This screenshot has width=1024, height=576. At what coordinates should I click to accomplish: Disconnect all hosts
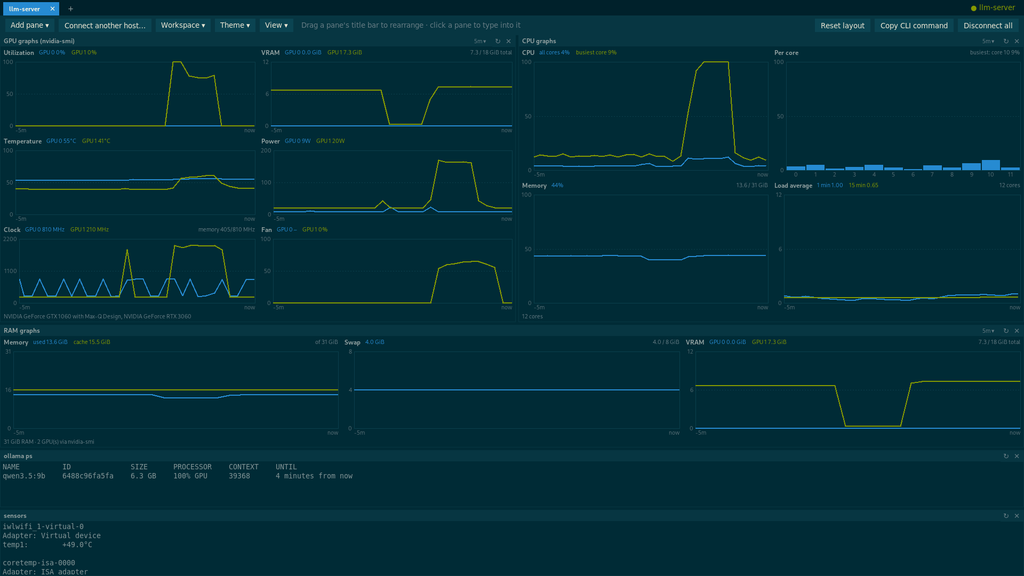(x=988, y=25)
